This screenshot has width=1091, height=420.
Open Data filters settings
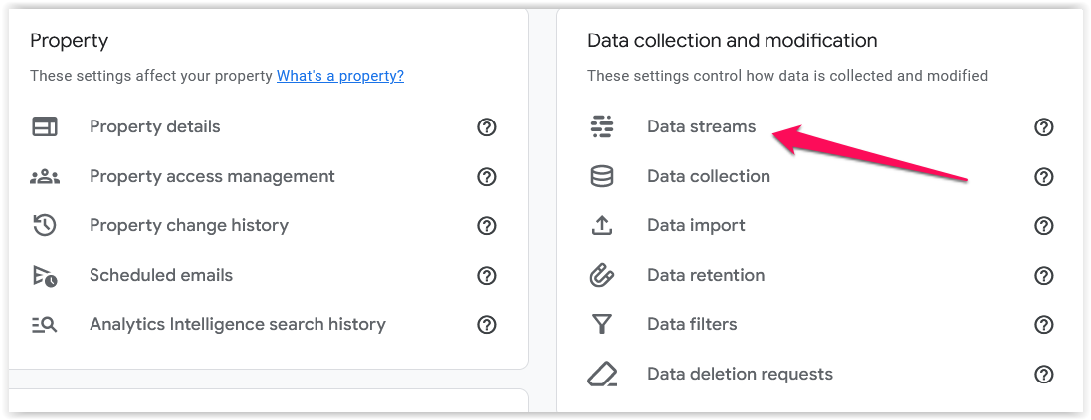click(692, 325)
